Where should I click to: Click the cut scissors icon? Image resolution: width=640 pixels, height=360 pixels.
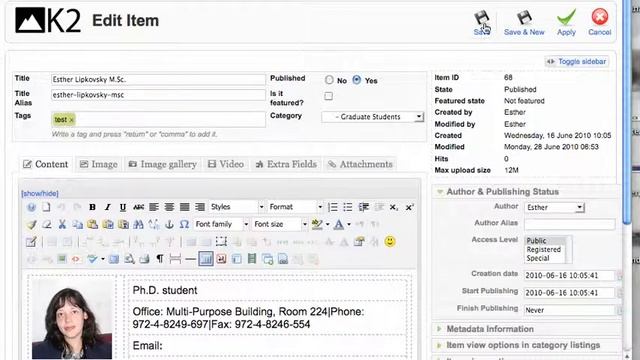tap(62, 224)
